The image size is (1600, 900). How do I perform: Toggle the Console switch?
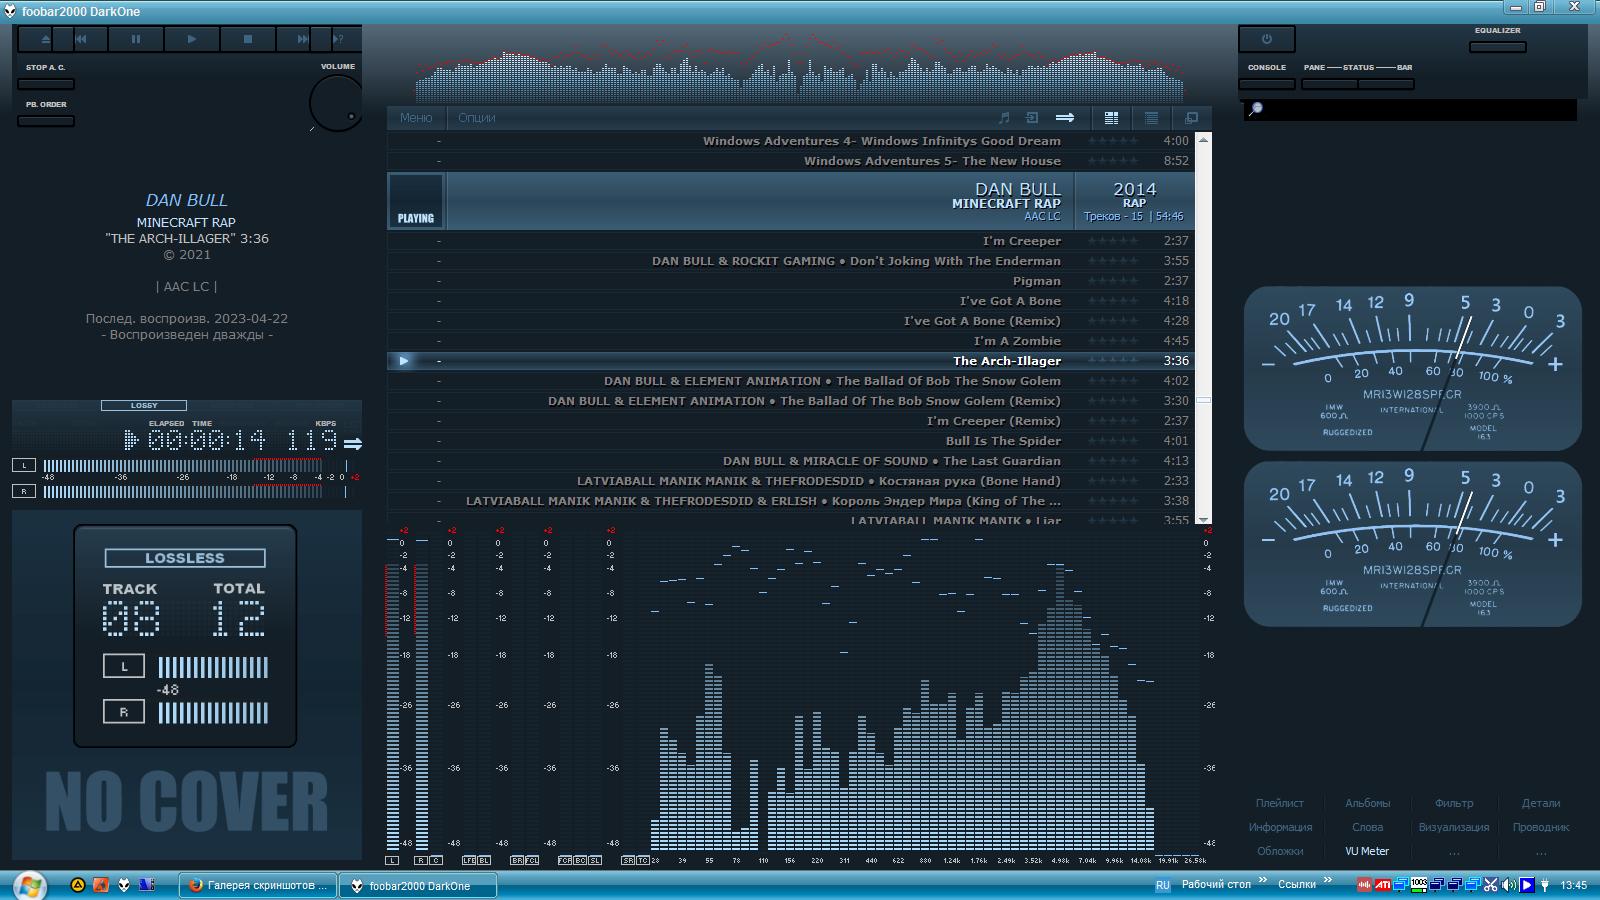[x=1266, y=84]
